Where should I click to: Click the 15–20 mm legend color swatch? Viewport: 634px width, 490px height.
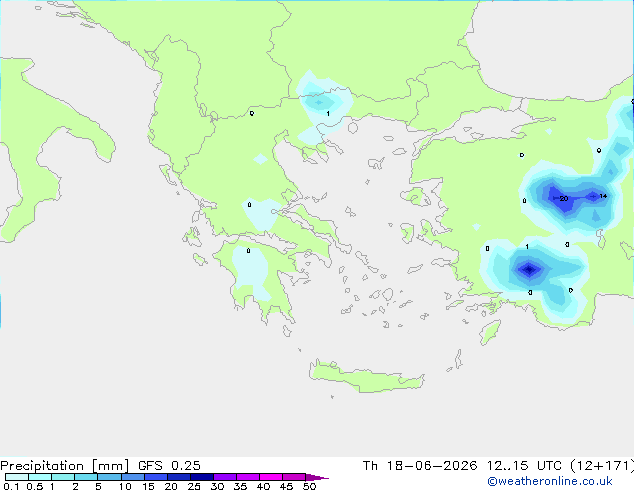coord(155,477)
